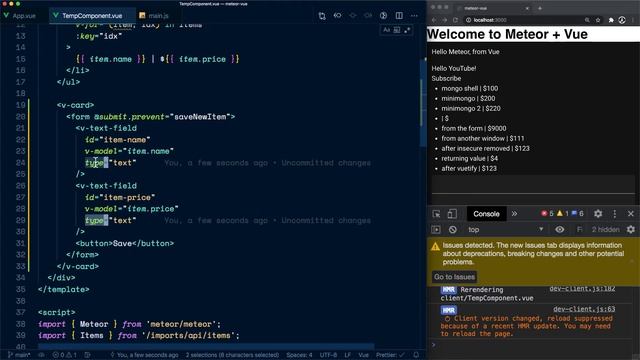Click the circular run icon beside split editor
Viewport: 640px width, 360px height.
point(383,16)
